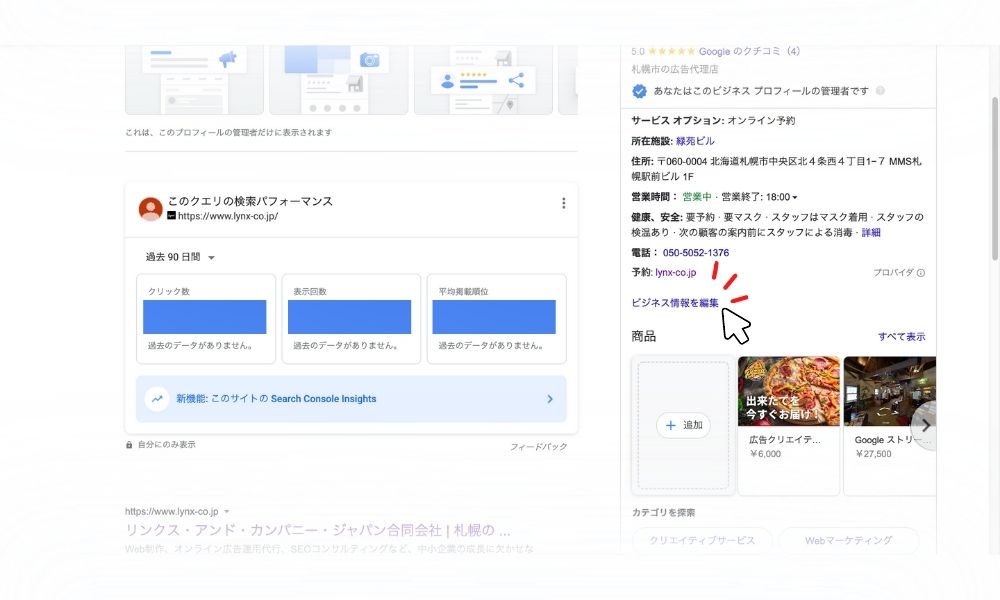The width and height of the screenshot is (1000, 600).
Task: Click the trend icon on Insights banner
Action: (156, 399)
